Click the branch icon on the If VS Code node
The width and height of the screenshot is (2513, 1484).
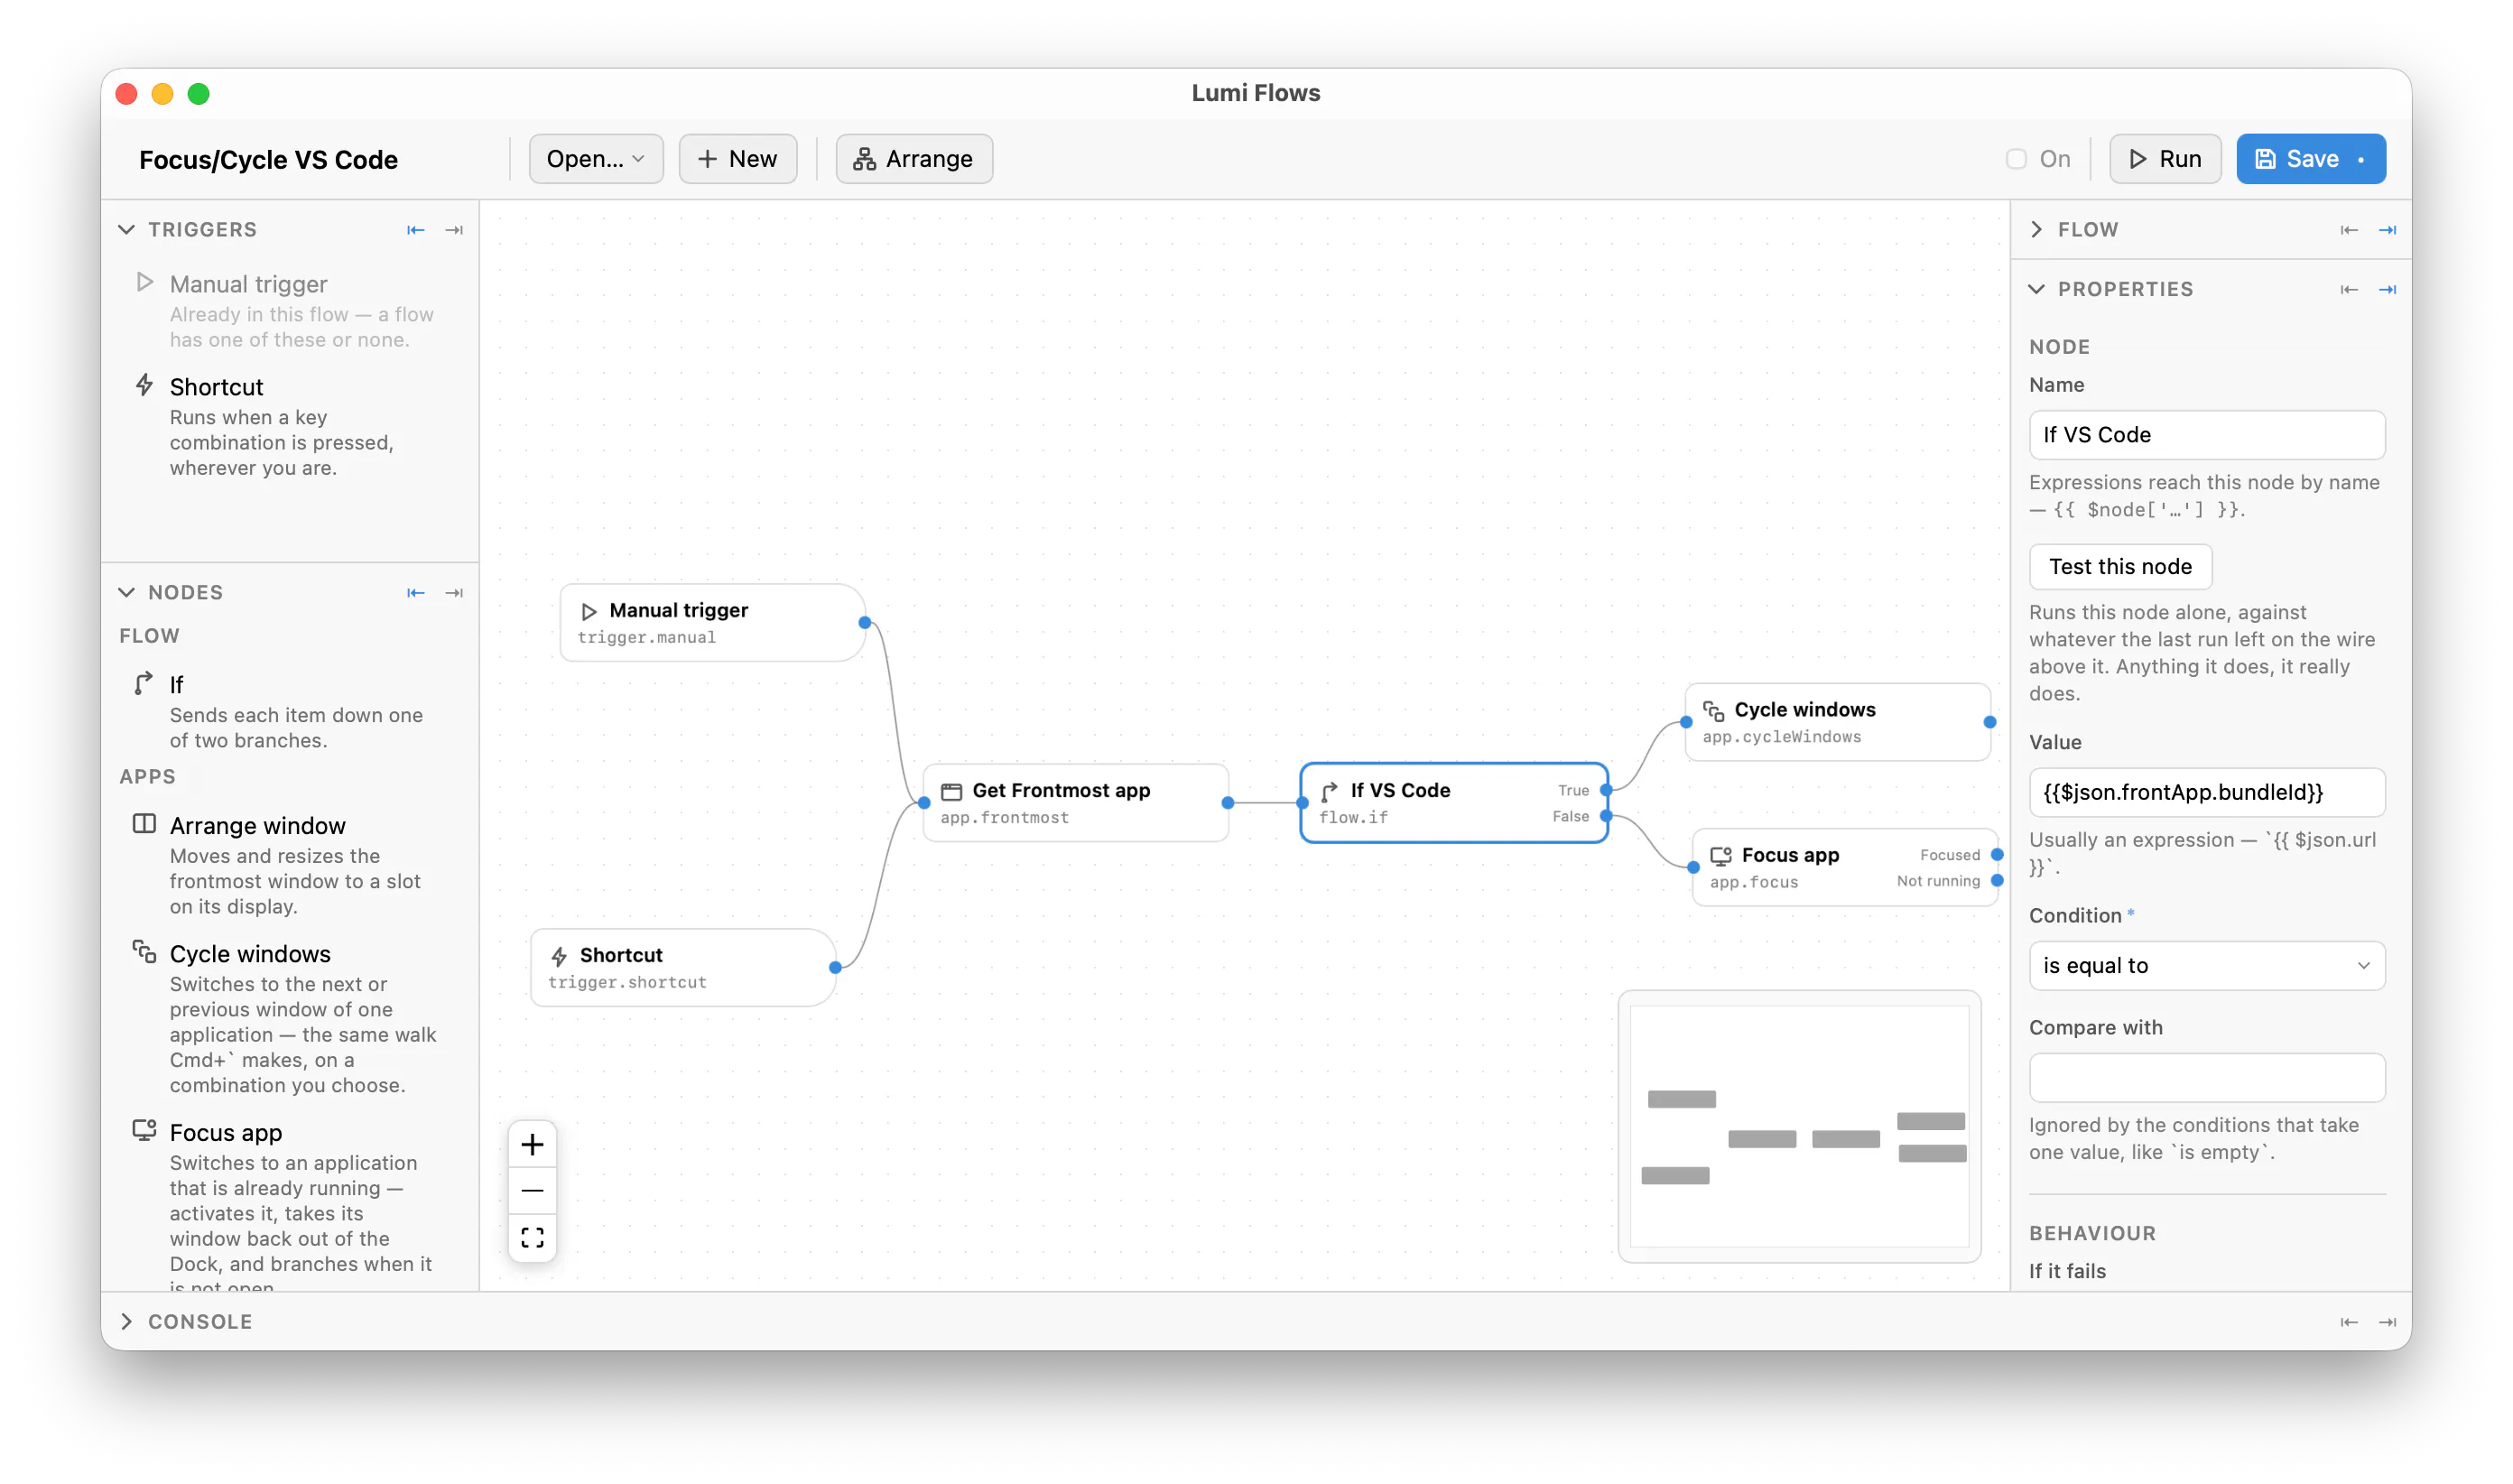coord(1329,792)
